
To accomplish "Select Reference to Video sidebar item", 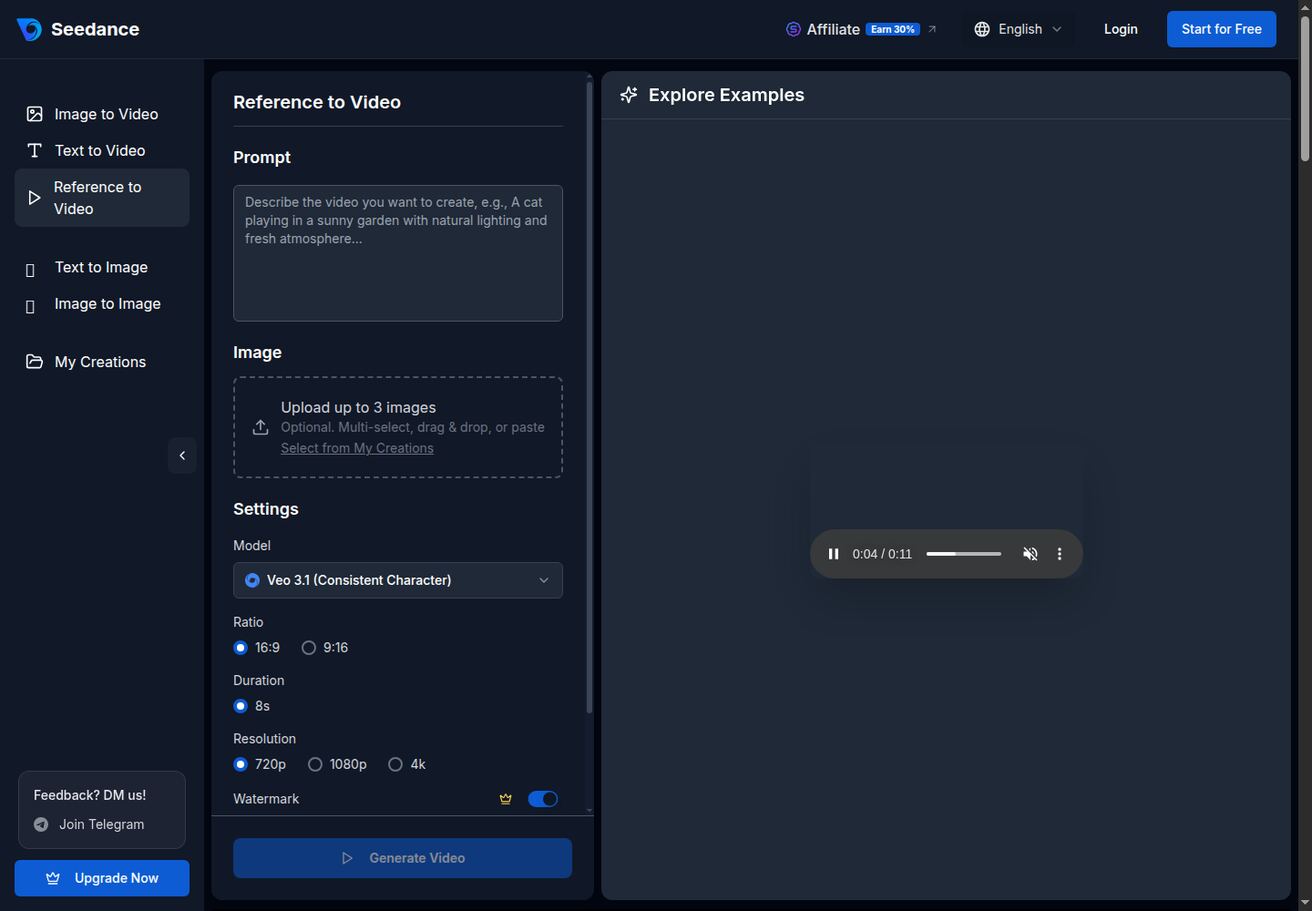I will (101, 198).
